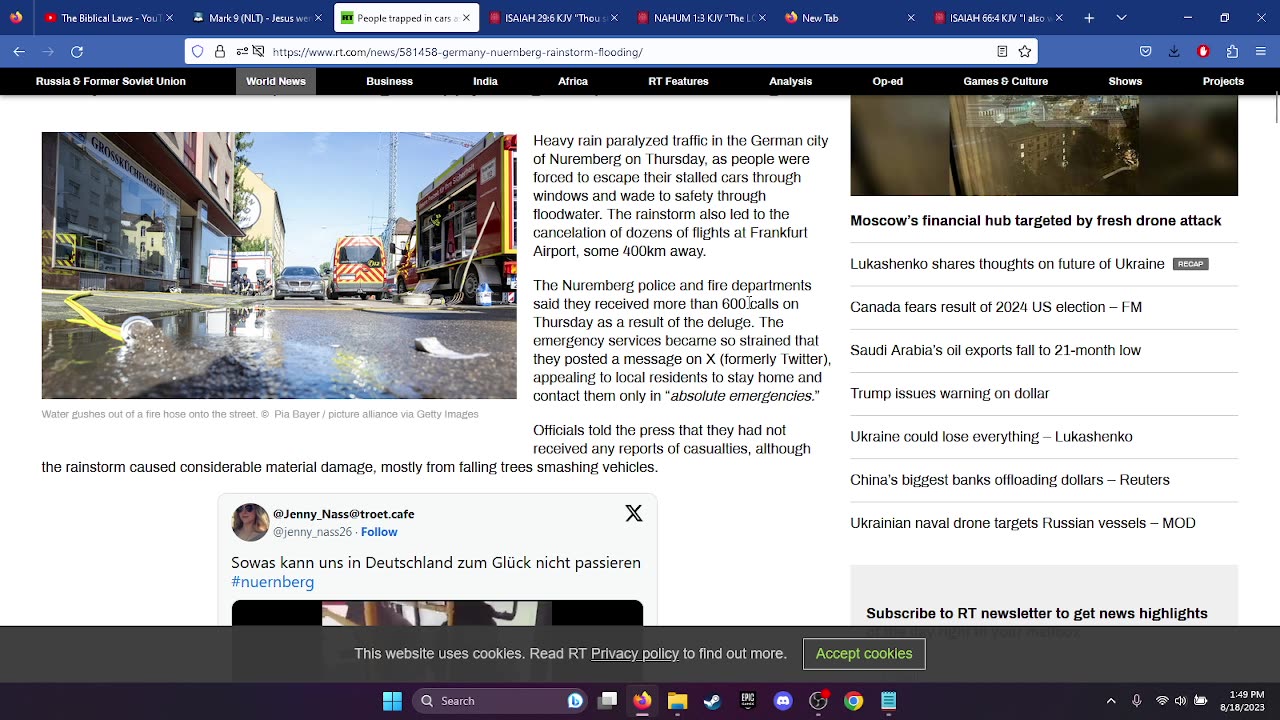Click the tracking protection shield icon

[x=198, y=51]
